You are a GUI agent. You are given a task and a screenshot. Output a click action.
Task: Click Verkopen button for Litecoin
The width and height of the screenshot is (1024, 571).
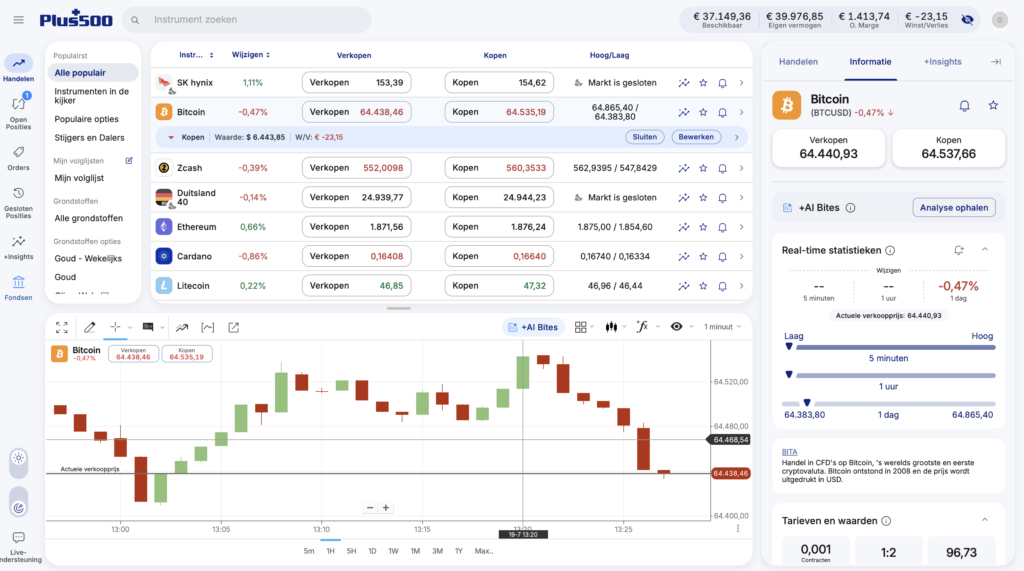pyautogui.click(x=356, y=286)
